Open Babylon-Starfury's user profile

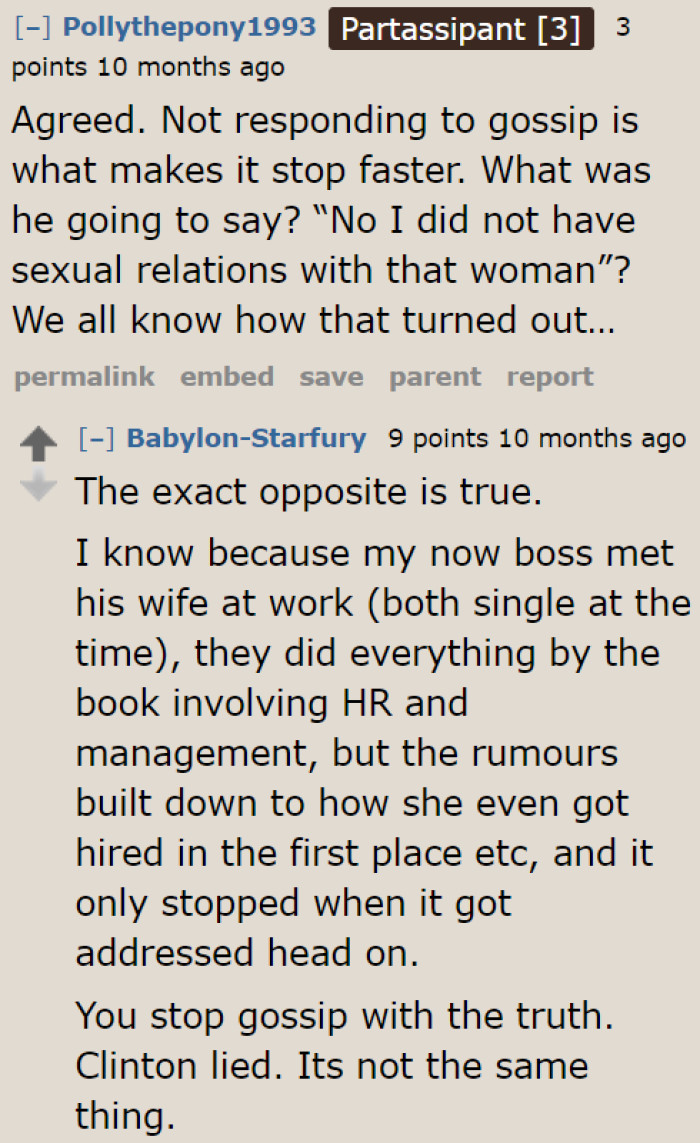249,438
